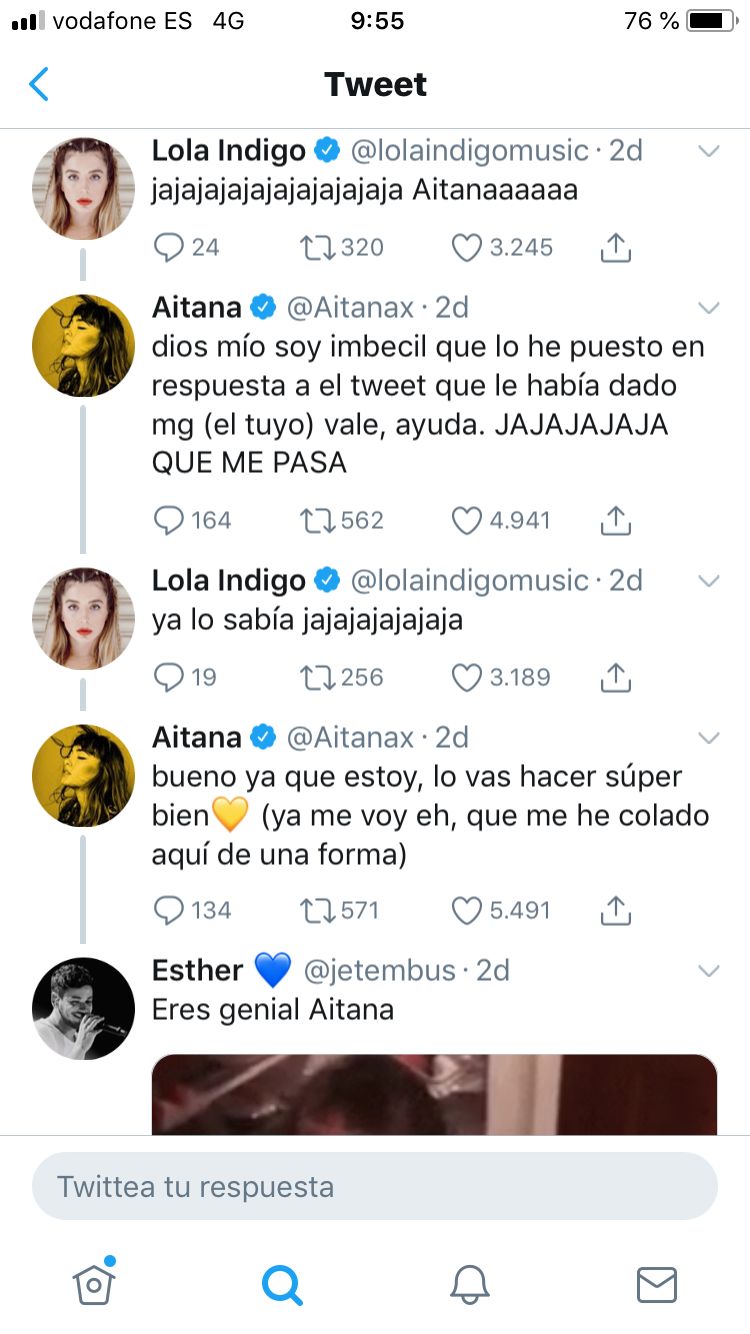This screenshot has width=750, height=1334.
Task: Expand the menu on Aitana's second tweet
Action: pyautogui.click(x=709, y=738)
